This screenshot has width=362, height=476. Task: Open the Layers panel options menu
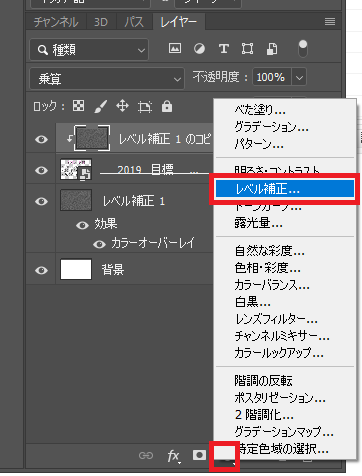pos(330,22)
